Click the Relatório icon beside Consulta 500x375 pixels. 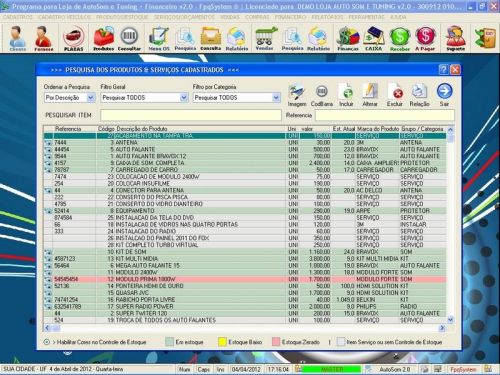pyautogui.click(x=237, y=38)
